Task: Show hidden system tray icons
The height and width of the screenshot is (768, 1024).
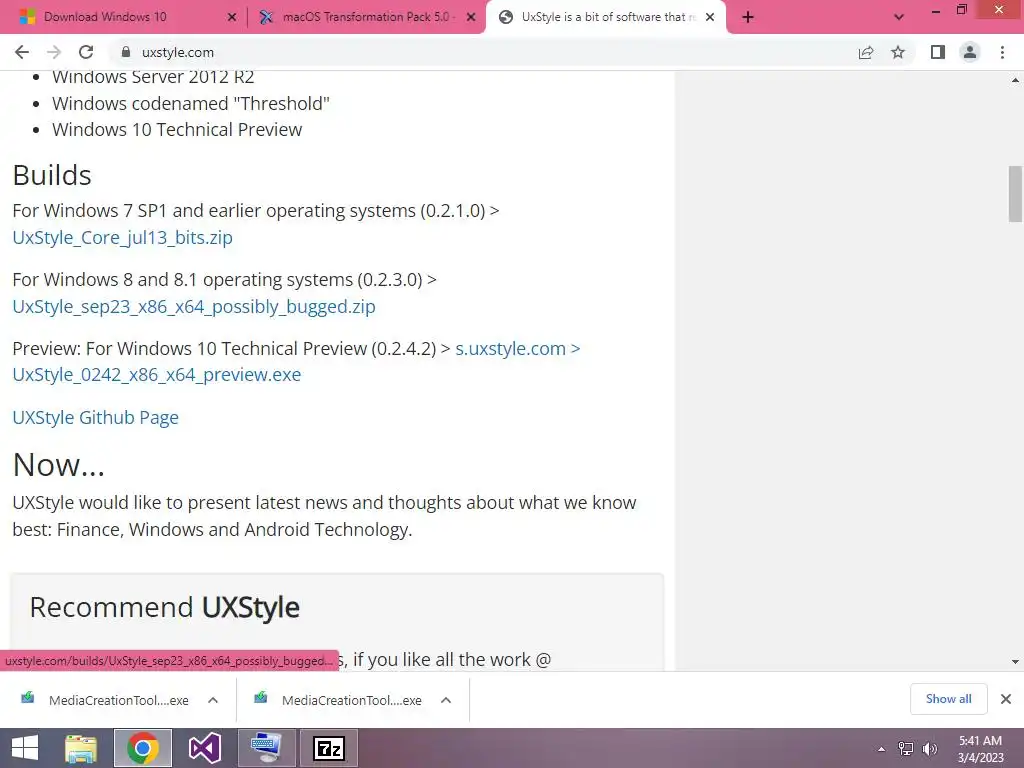Action: tap(881, 749)
